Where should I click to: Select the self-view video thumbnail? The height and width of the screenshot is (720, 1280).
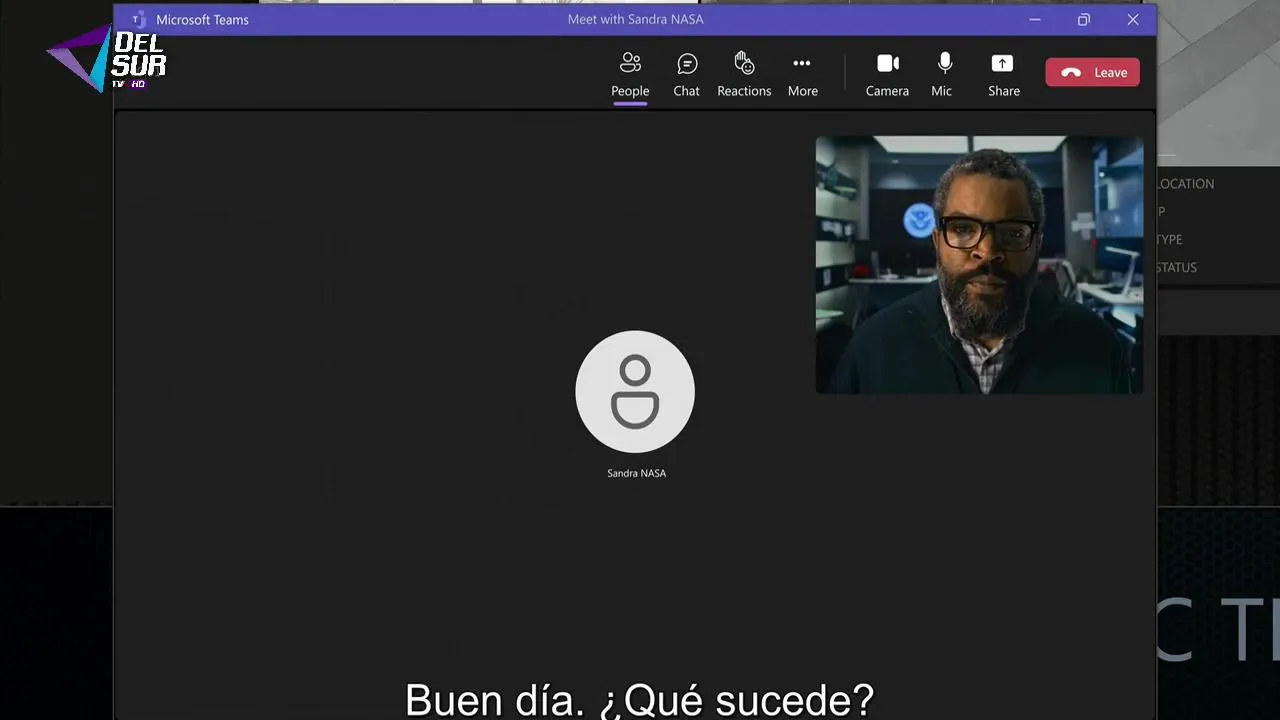pos(979,265)
